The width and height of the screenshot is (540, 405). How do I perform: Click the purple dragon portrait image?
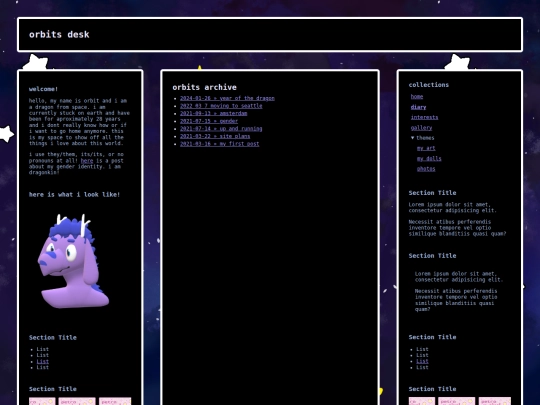point(73,261)
